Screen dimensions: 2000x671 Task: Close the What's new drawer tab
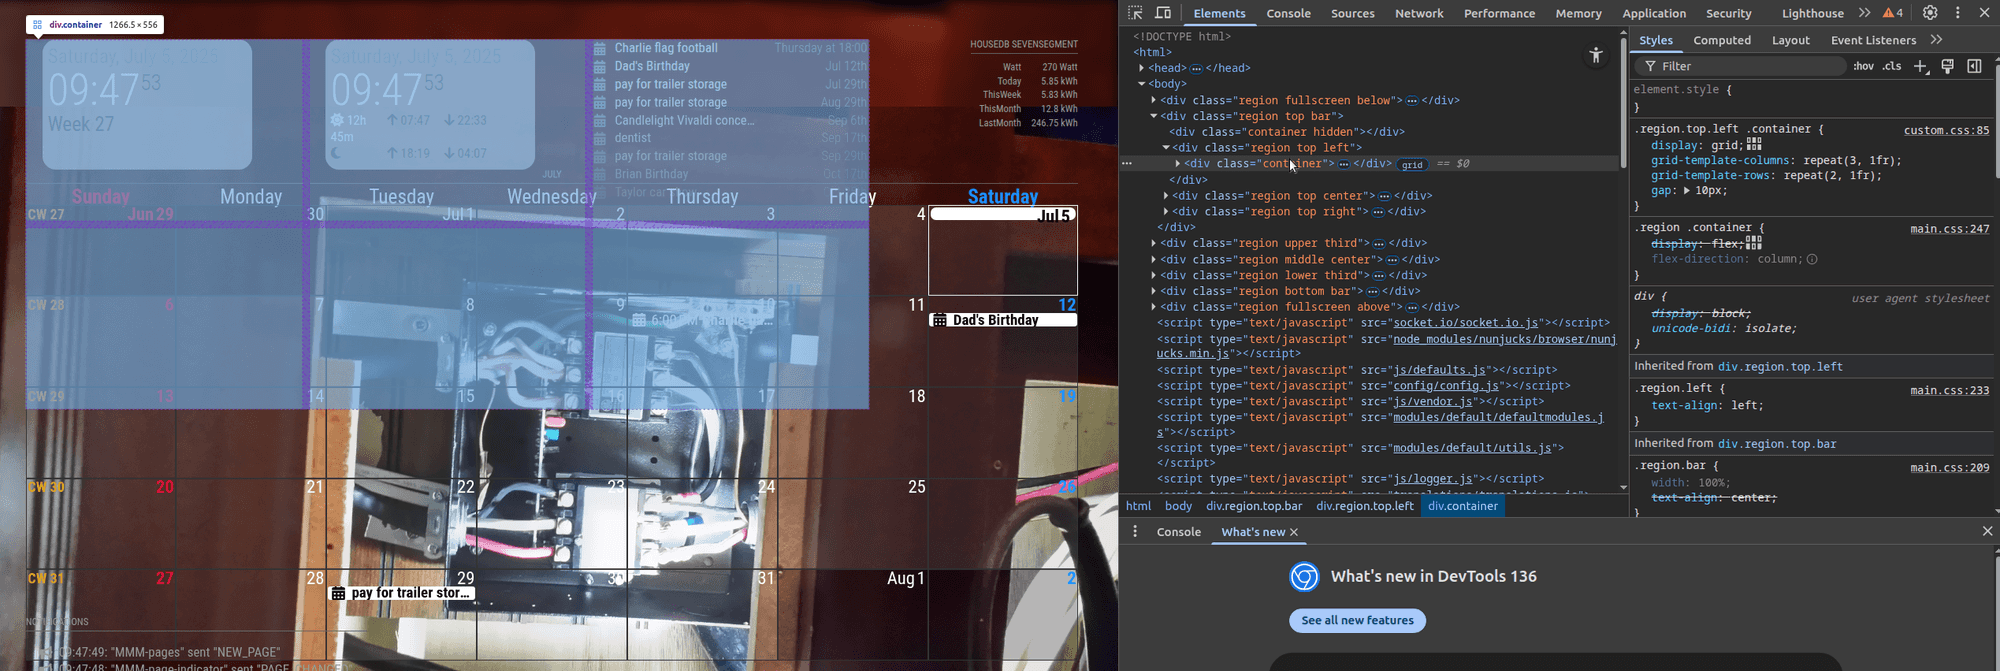pos(1294,532)
